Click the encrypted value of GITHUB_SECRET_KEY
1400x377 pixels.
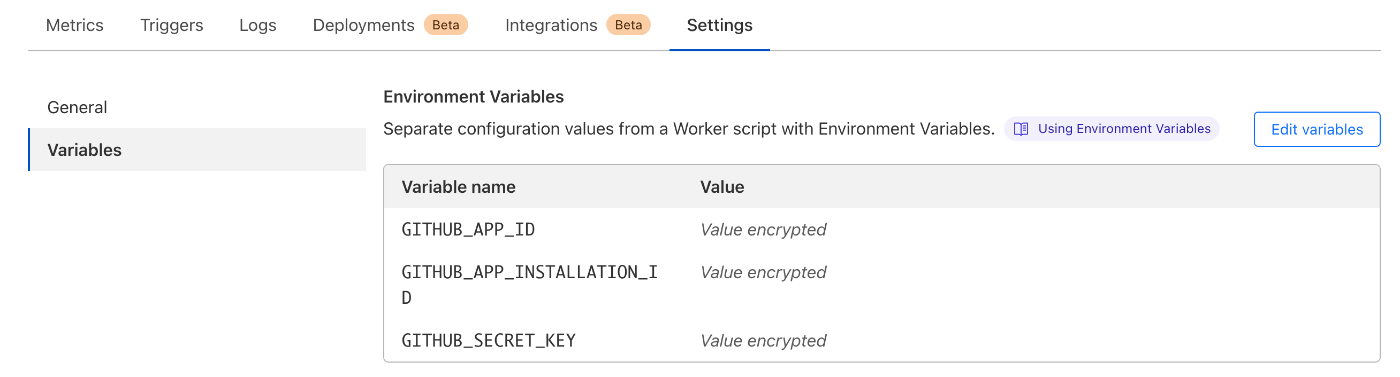tap(763, 340)
